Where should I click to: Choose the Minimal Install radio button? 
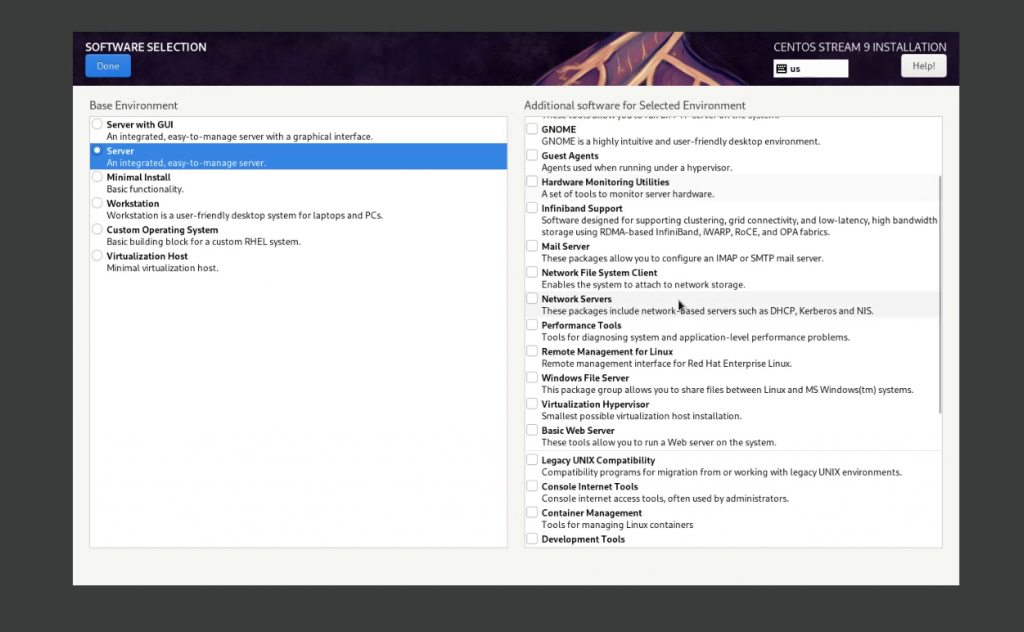click(97, 176)
